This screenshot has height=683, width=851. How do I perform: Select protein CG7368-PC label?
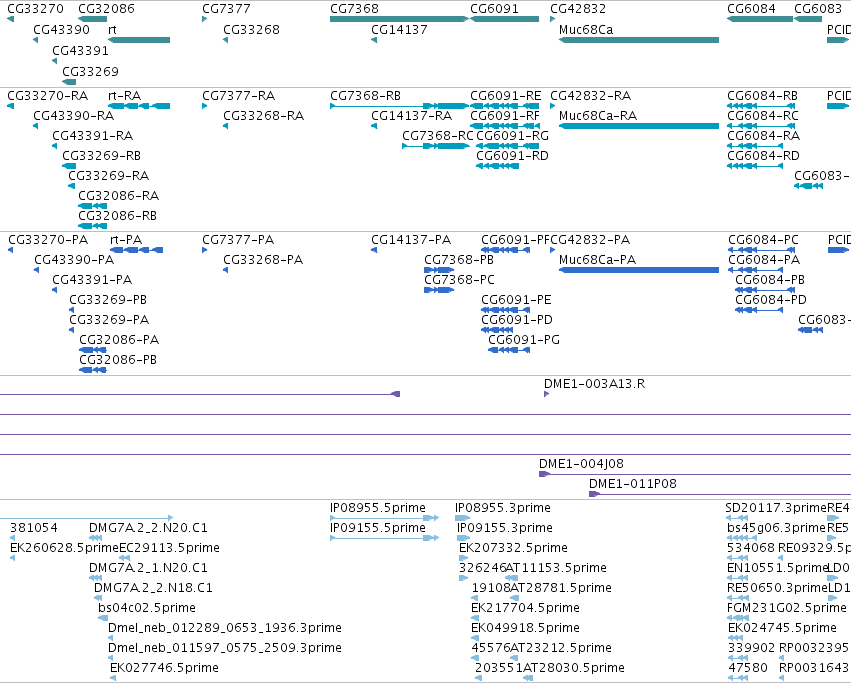(459, 280)
